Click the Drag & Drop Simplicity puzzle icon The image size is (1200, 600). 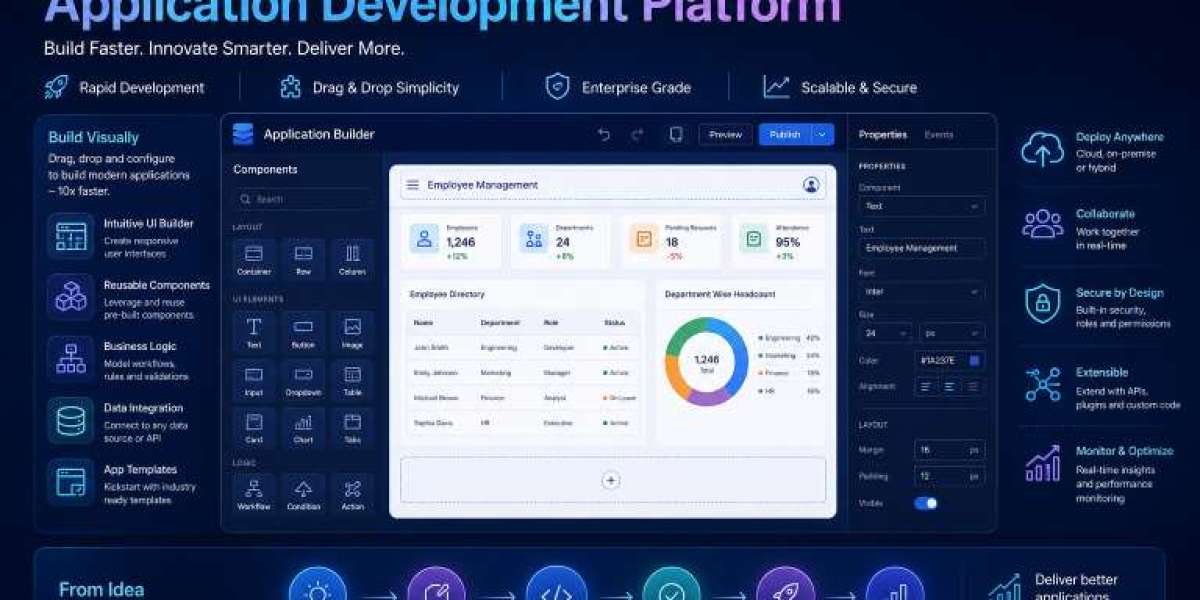click(x=290, y=87)
